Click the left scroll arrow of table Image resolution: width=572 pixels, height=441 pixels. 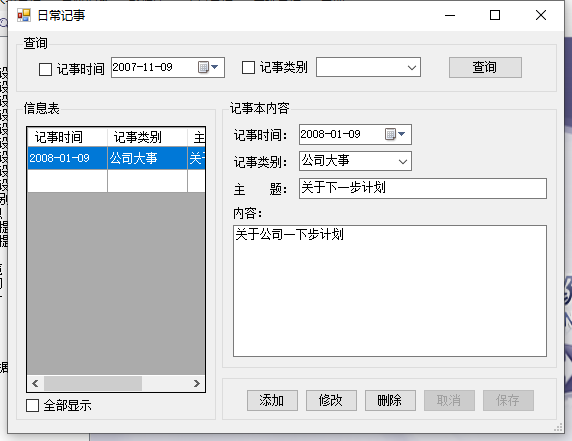[35, 383]
